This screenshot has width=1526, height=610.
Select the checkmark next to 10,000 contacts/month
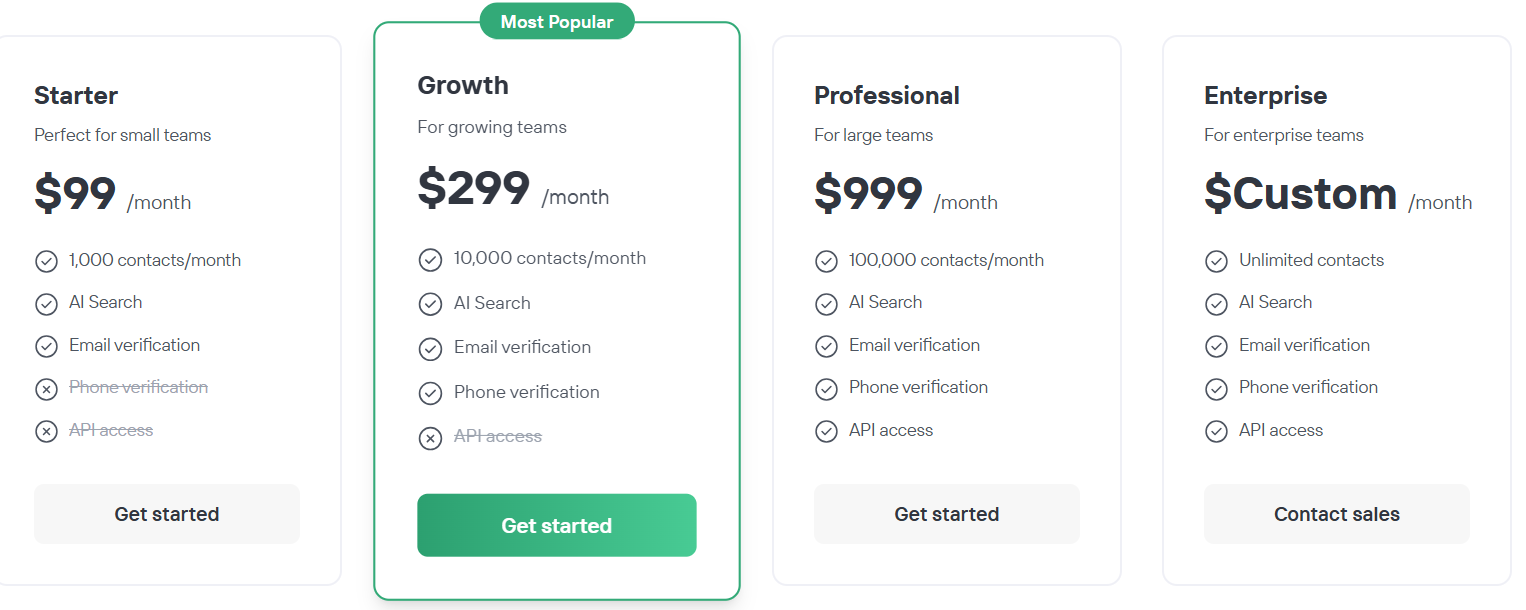431,258
